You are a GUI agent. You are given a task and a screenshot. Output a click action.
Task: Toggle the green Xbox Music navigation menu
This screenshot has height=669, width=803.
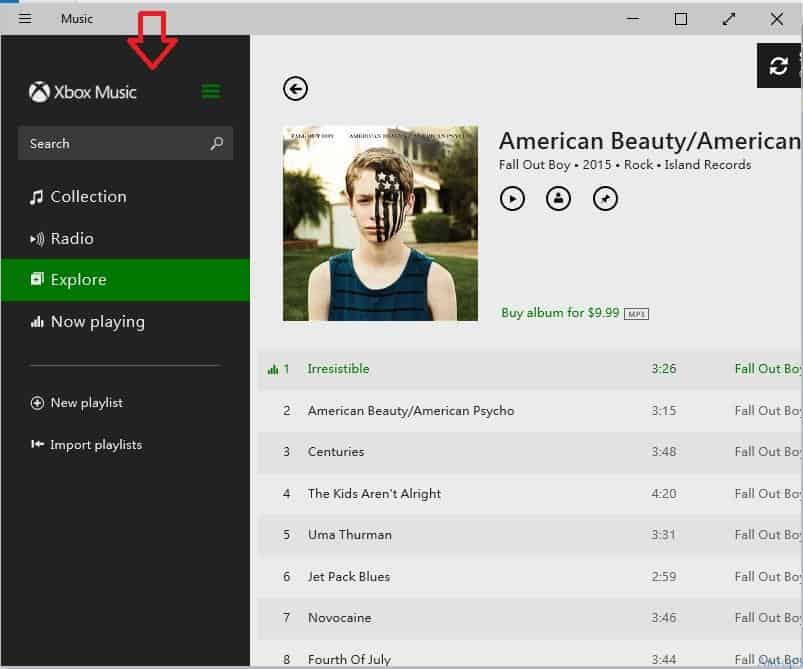211,91
